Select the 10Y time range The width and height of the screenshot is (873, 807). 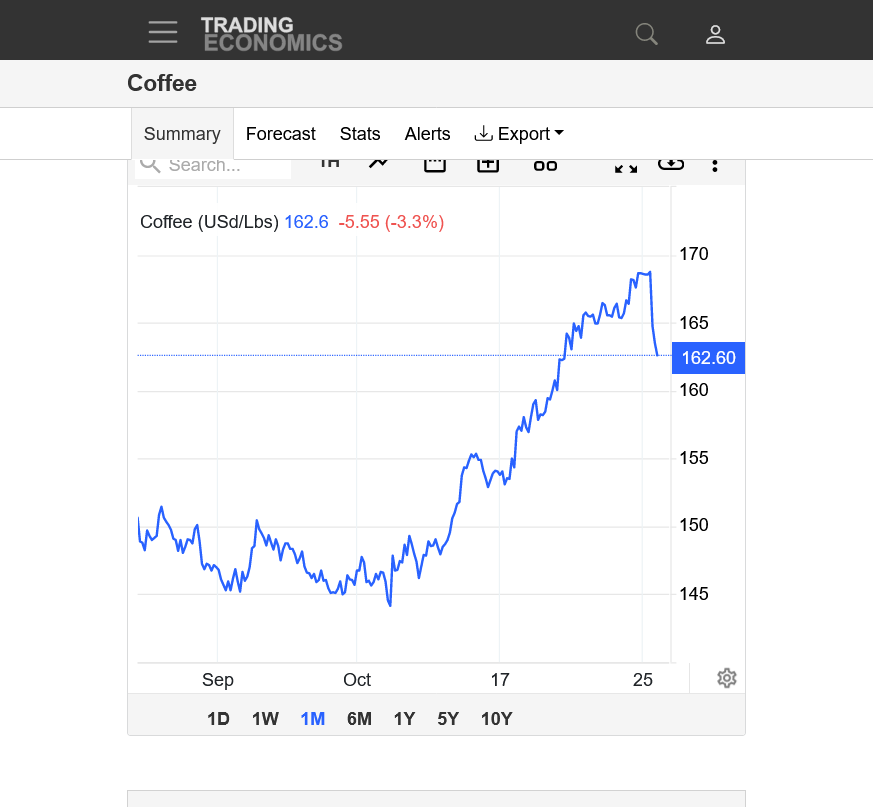click(496, 718)
